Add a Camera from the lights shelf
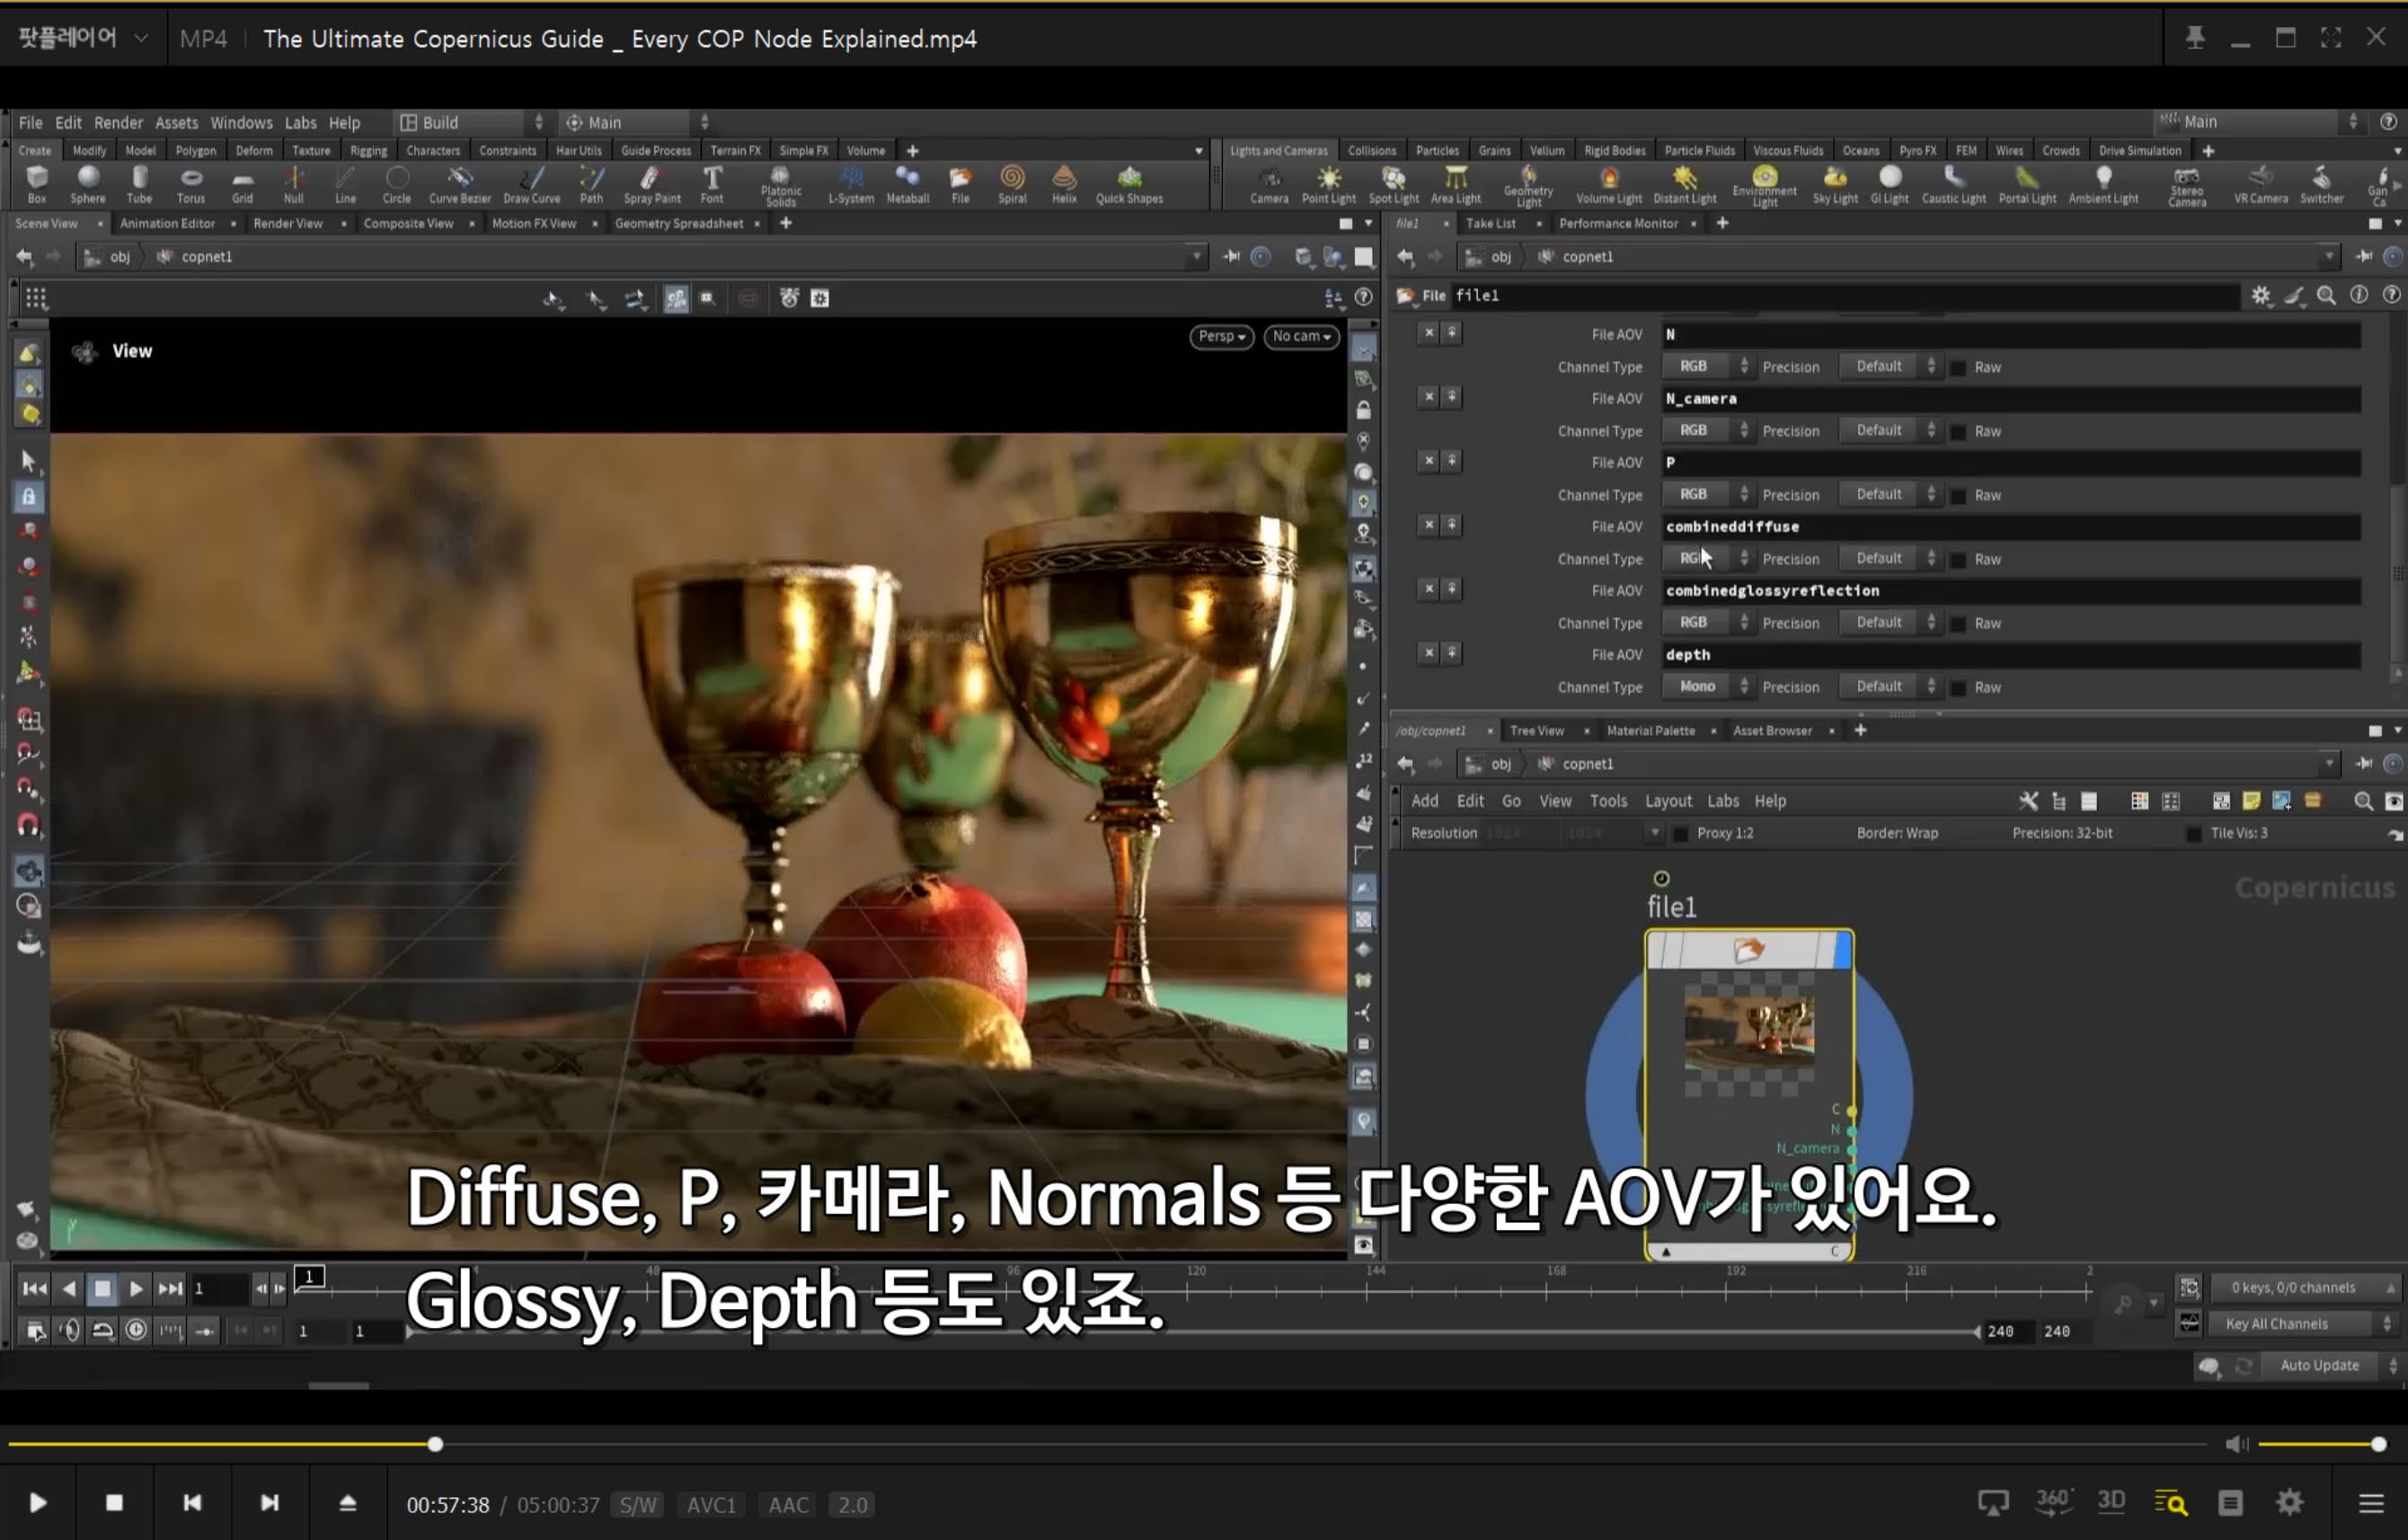Image resolution: width=2408 pixels, height=1540 pixels. [1269, 185]
